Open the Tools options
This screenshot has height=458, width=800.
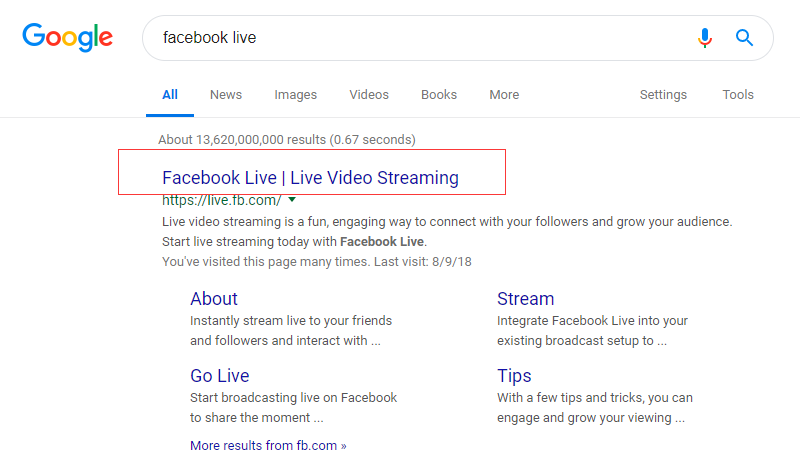pyautogui.click(x=738, y=95)
